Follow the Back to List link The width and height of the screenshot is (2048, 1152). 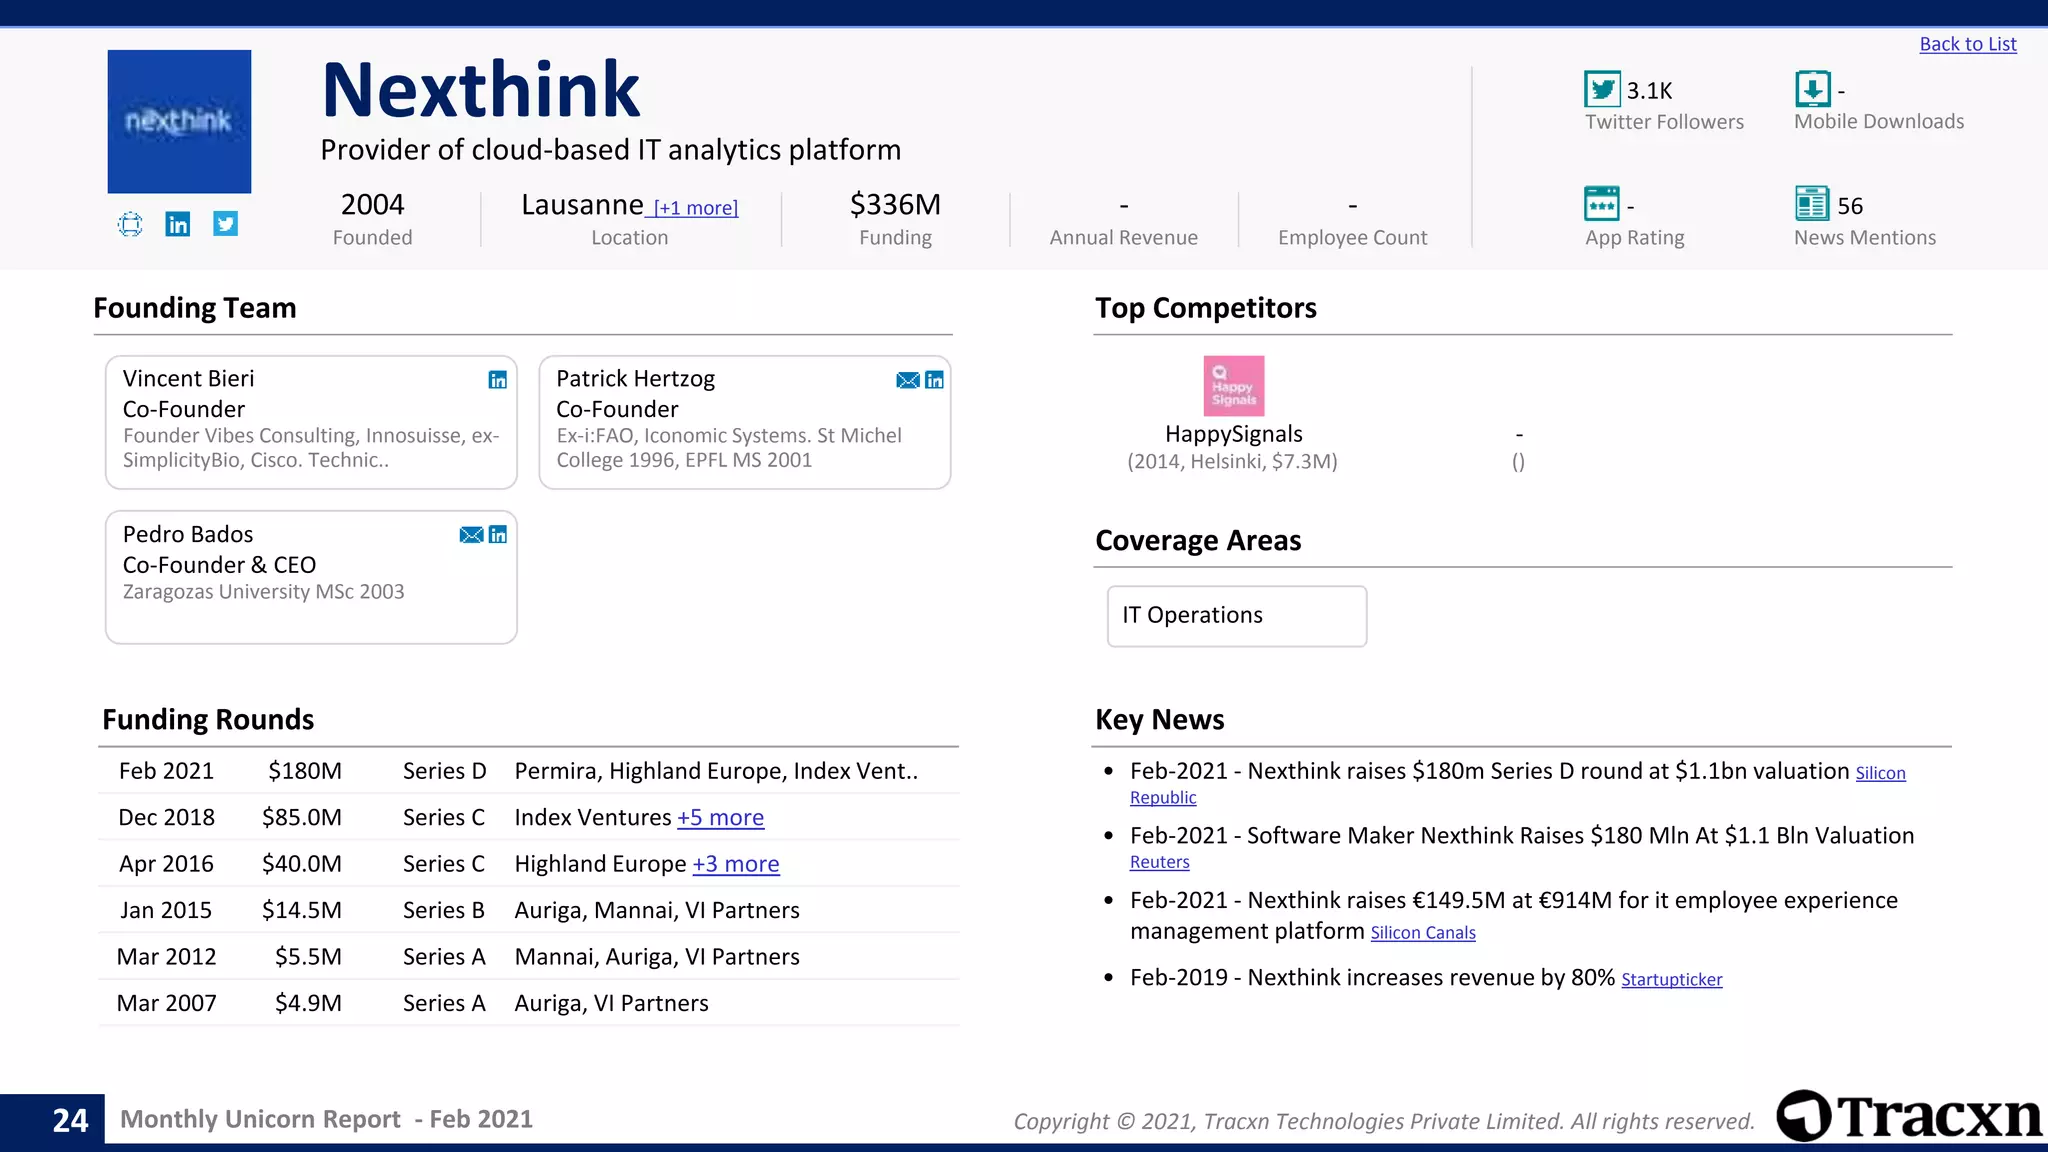[1968, 44]
